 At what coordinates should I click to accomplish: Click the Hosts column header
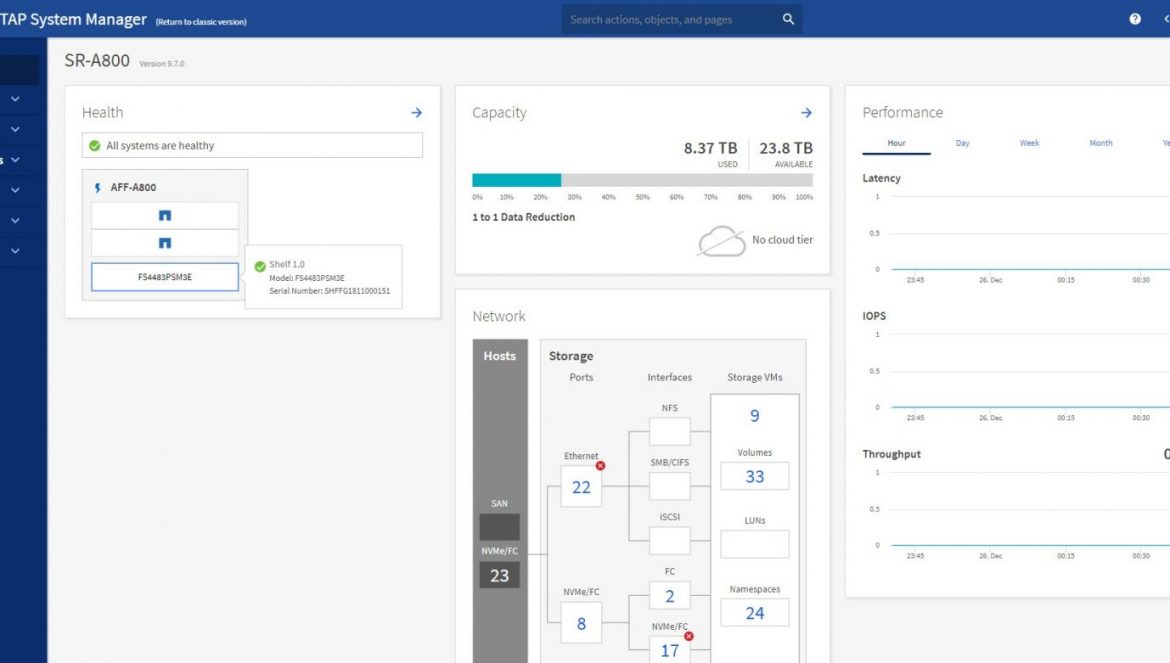(499, 356)
